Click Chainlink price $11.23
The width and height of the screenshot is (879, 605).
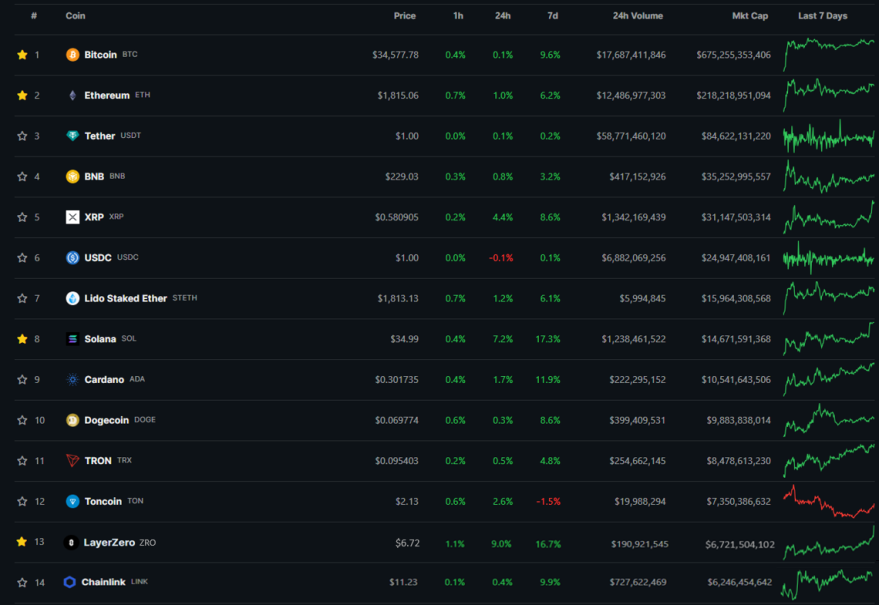click(403, 582)
